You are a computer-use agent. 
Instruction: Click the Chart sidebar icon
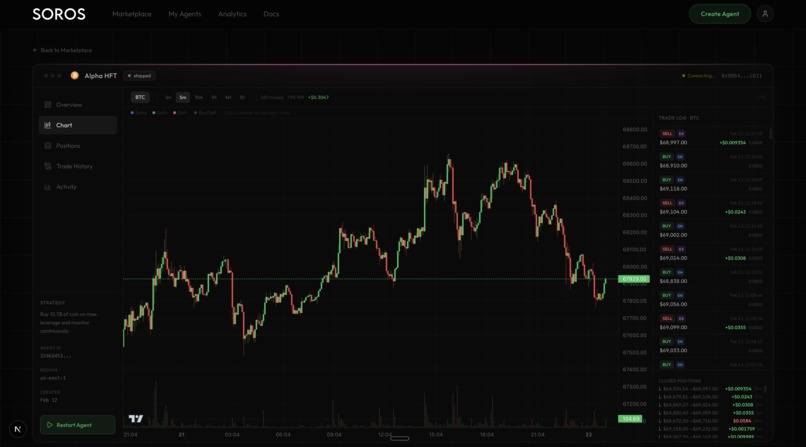pyautogui.click(x=47, y=125)
